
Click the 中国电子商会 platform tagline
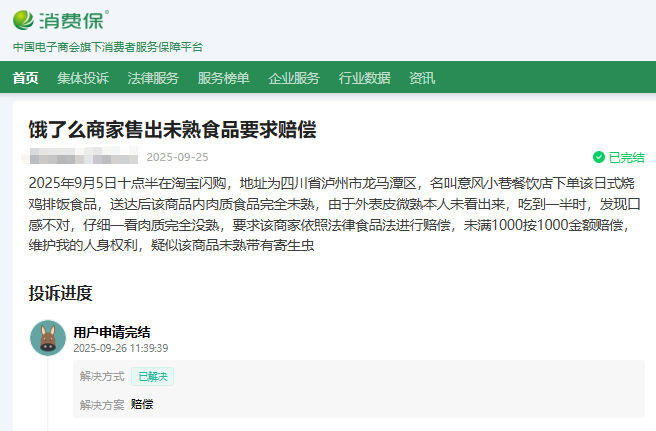click(107, 47)
